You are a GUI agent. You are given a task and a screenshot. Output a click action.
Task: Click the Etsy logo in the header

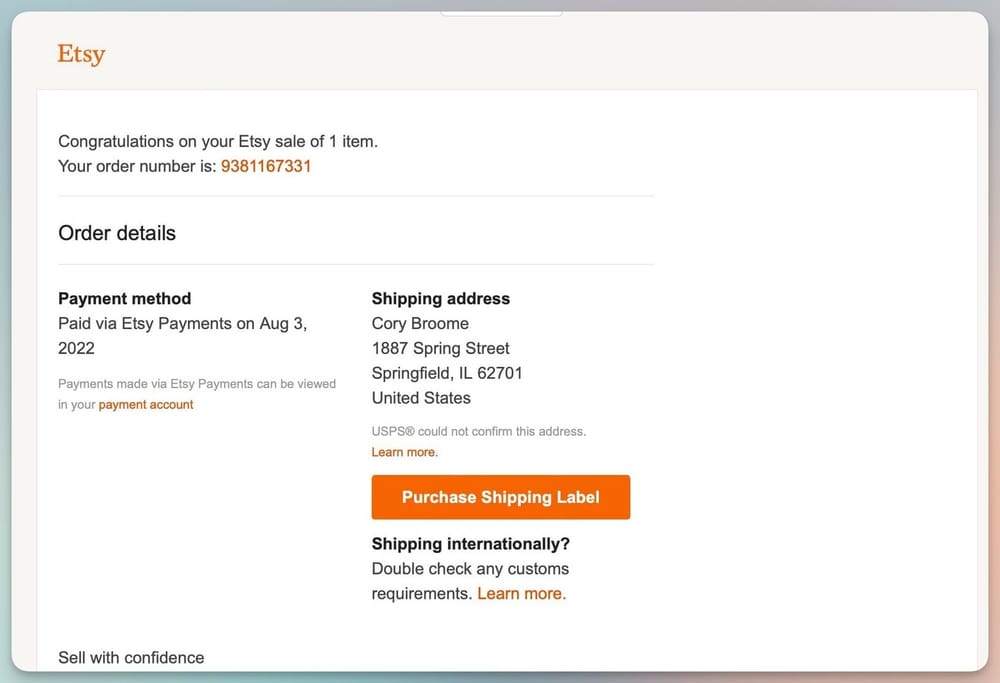point(81,54)
